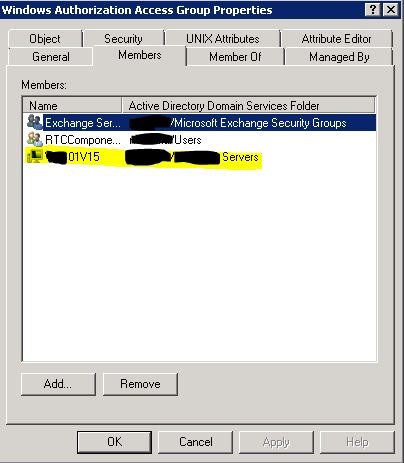Close the properties dialog with X
The height and width of the screenshot is (463, 404).
tap(390, 10)
